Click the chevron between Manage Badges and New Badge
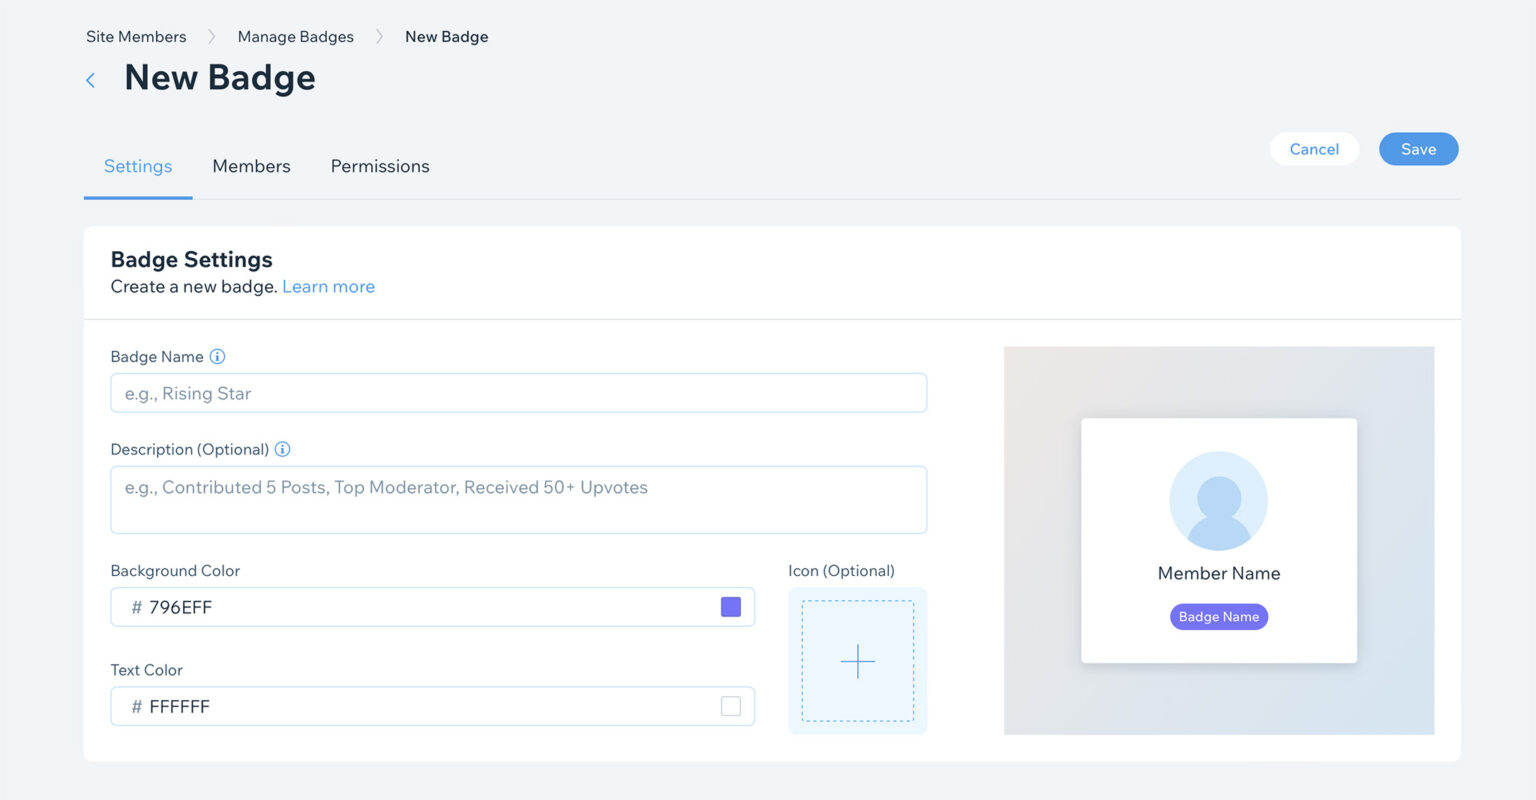Image resolution: width=1536 pixels, height=800 pixels. pyautogui.click(x=379, y=36)
